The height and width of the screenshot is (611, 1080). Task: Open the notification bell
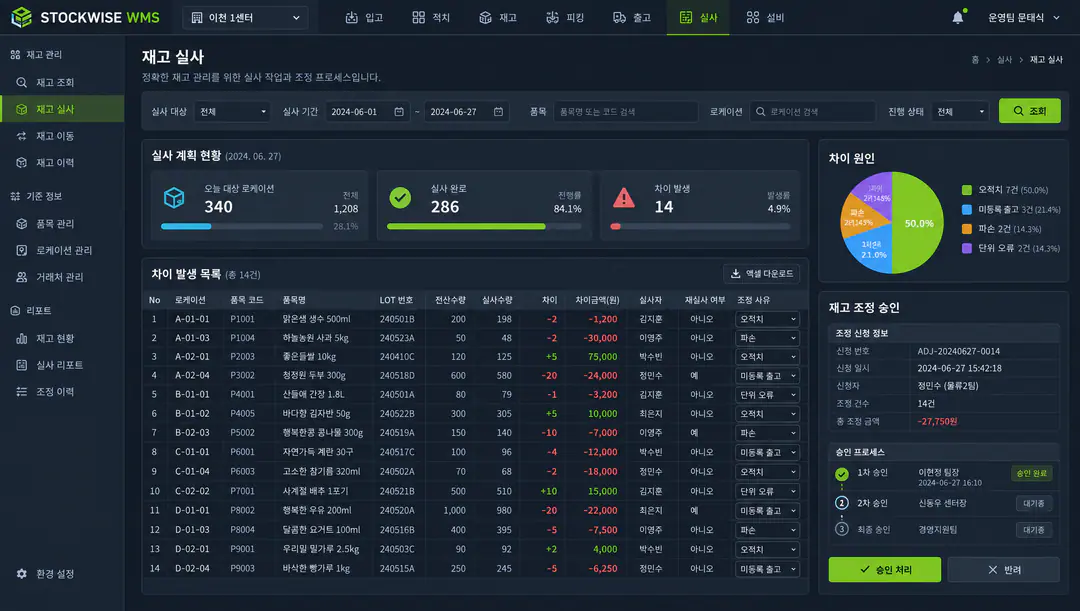click(x=958, y=17)
